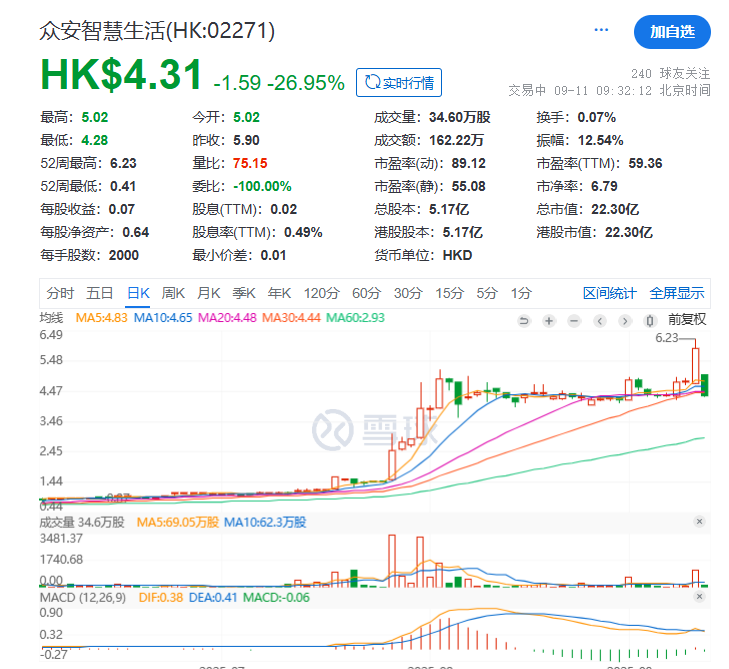
Task: Select the 季K chart tab
Action: click(x=244, y=293)
